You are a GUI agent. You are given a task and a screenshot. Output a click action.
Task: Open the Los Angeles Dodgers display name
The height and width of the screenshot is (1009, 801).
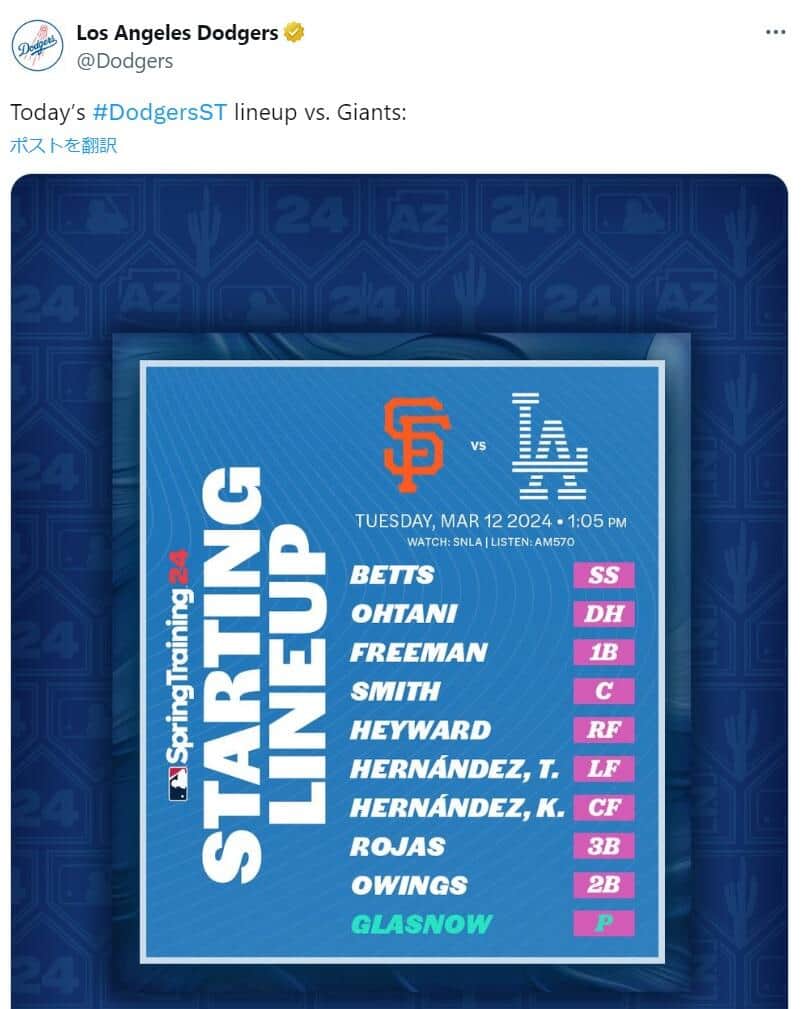[x=177, y=33]
